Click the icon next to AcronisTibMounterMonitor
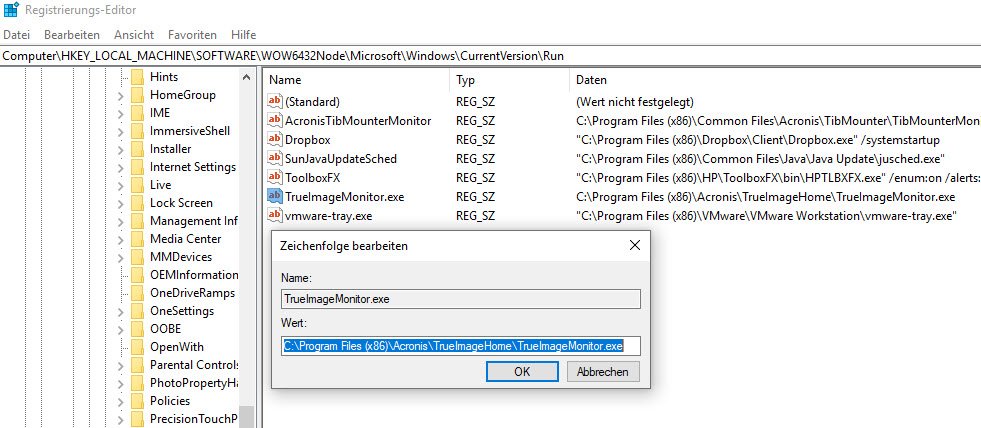The image size is (981, 428). [x=274, y=120]
